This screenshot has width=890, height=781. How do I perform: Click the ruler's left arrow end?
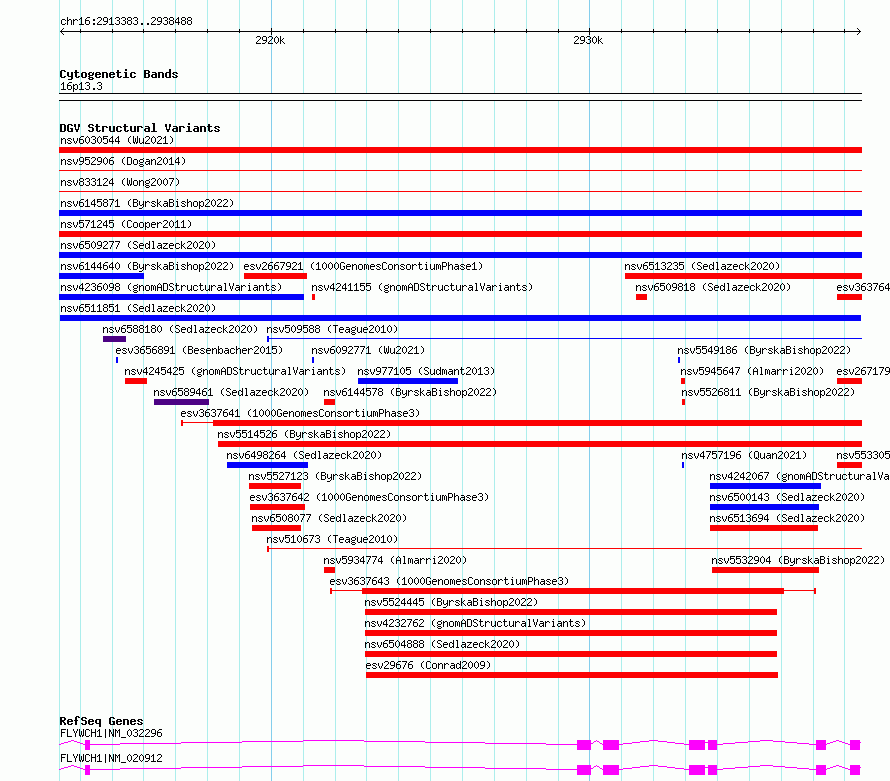pyautogui.click(x=62, y=32)
